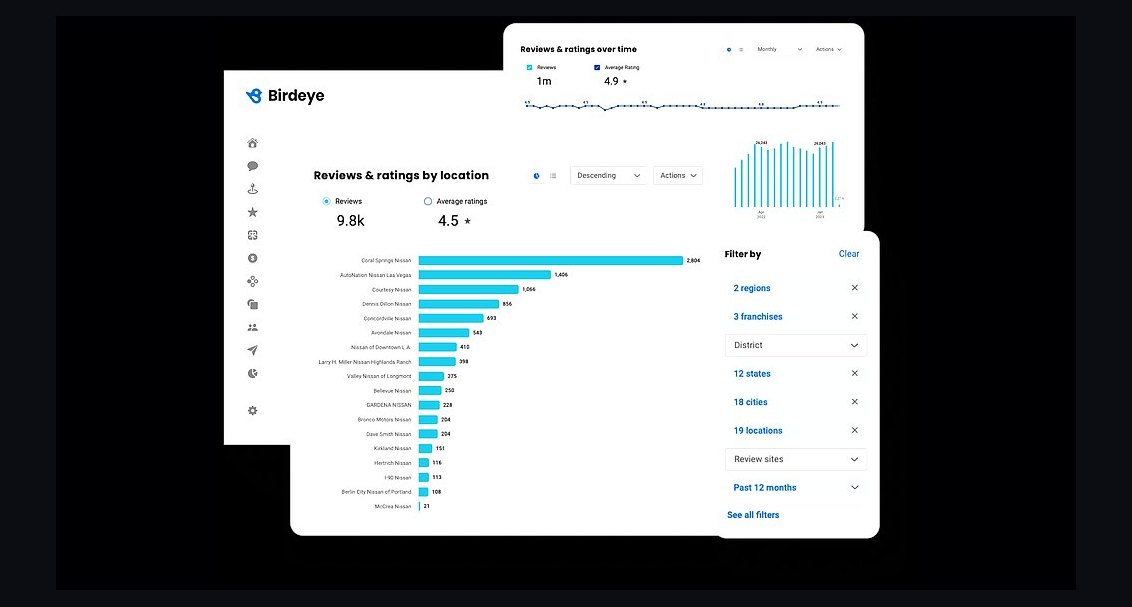
Task: Select the Average ratings radio button
Action: 428,201
